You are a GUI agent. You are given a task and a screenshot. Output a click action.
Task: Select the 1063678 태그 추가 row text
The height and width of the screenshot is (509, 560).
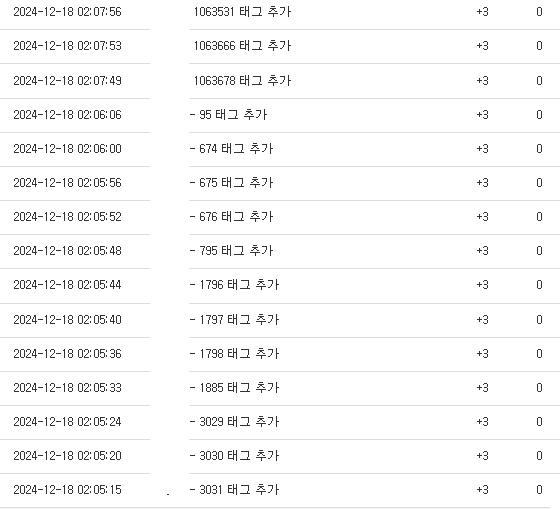[242, 81]
